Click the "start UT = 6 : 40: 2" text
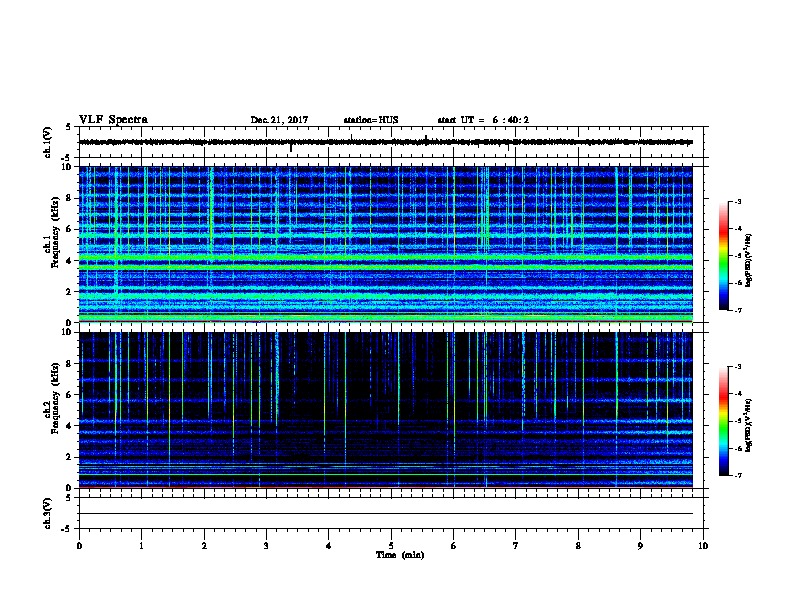Image resolution: width=792 pixels, height=612 pixels. click(x=483, y=120)
